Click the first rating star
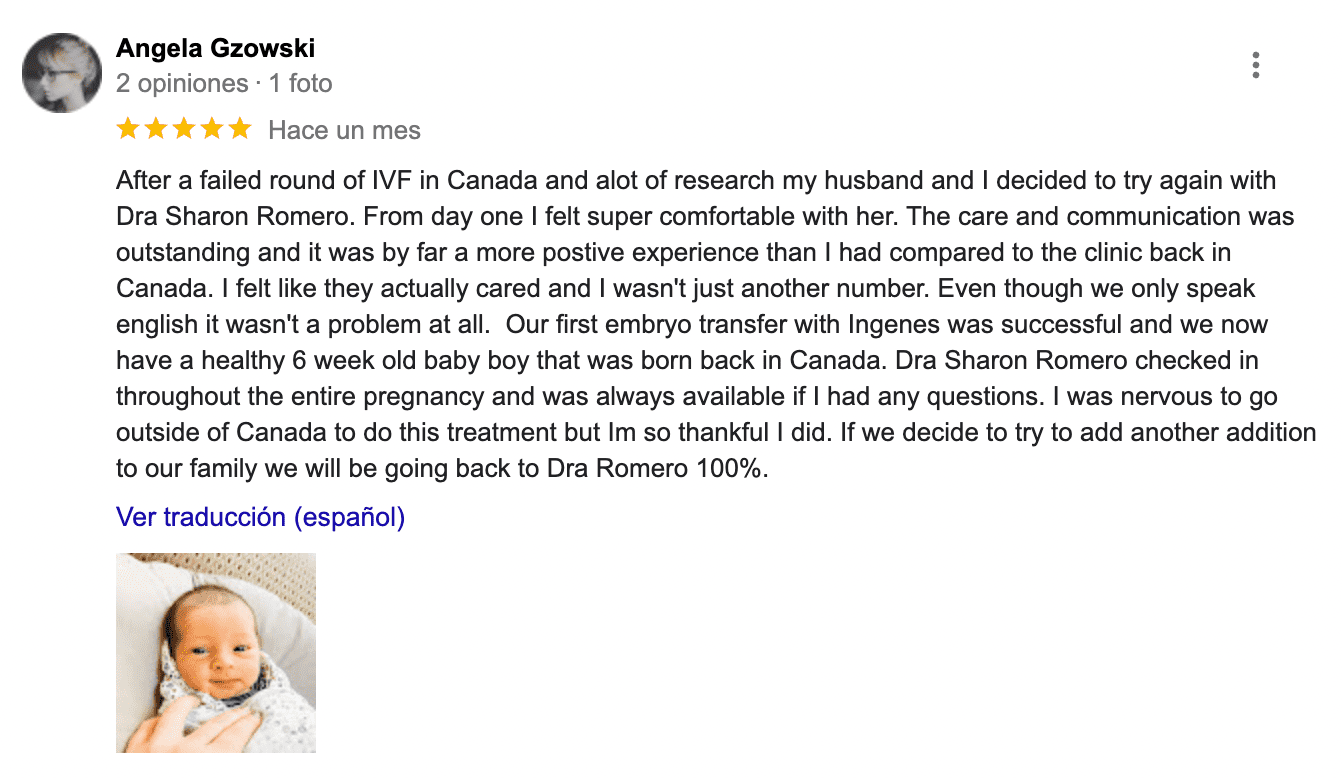The height and width of the screenshot is (778, 1342). point(127,129)
